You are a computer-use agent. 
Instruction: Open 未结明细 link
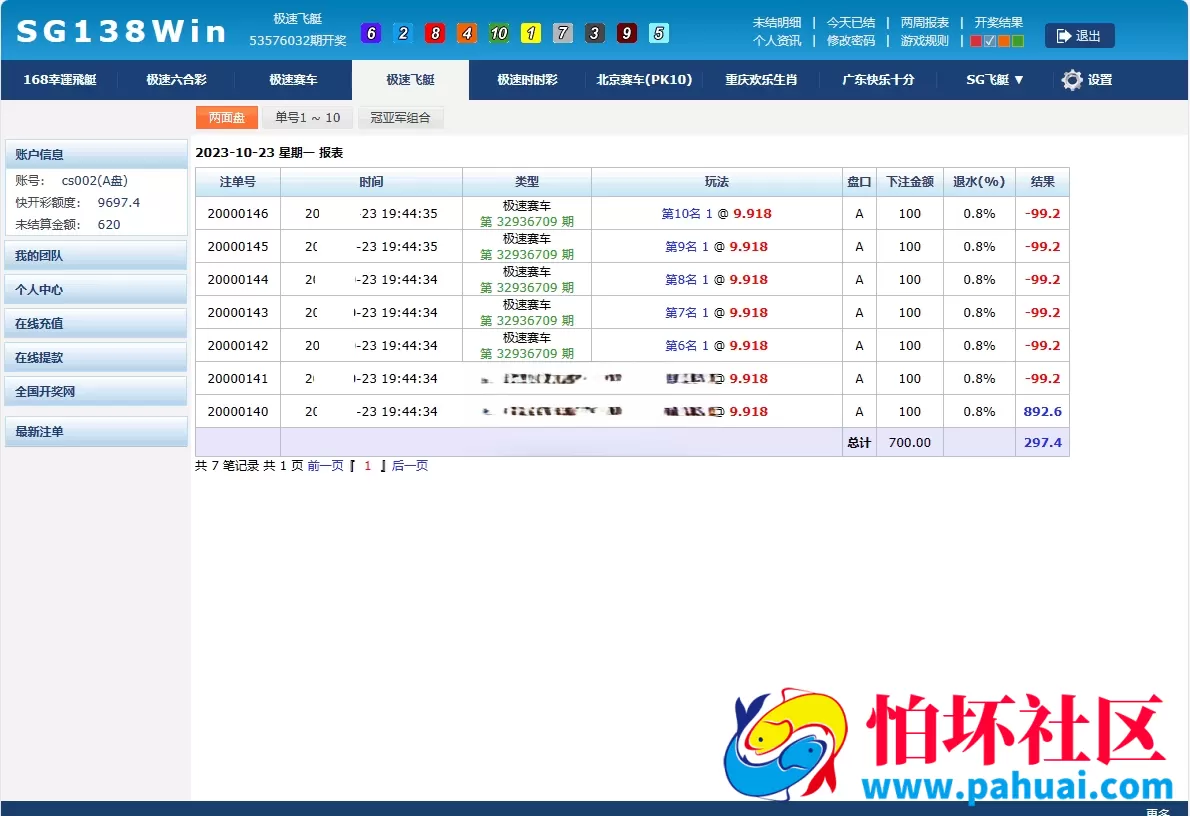tap(776, 23)
